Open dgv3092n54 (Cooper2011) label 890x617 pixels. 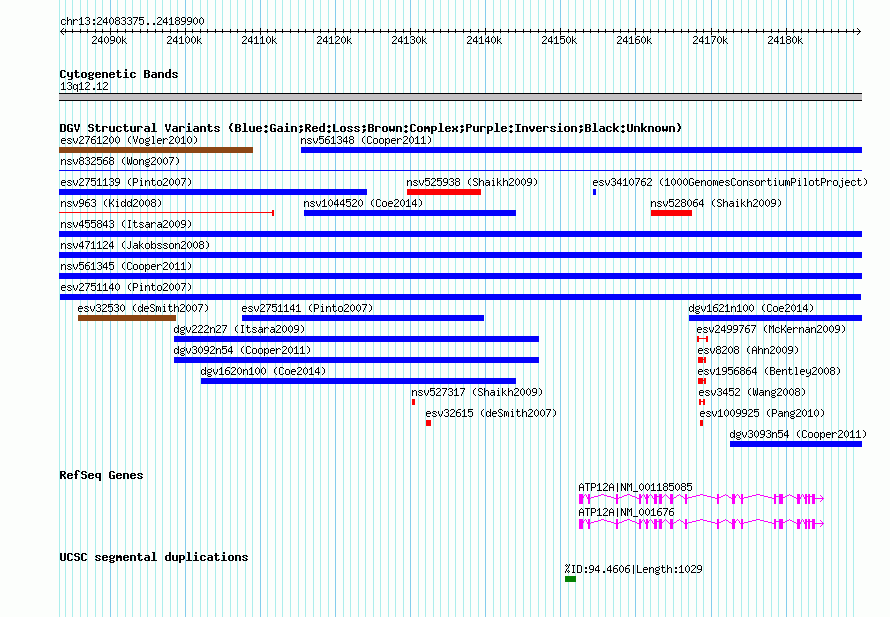pos(242,350)
